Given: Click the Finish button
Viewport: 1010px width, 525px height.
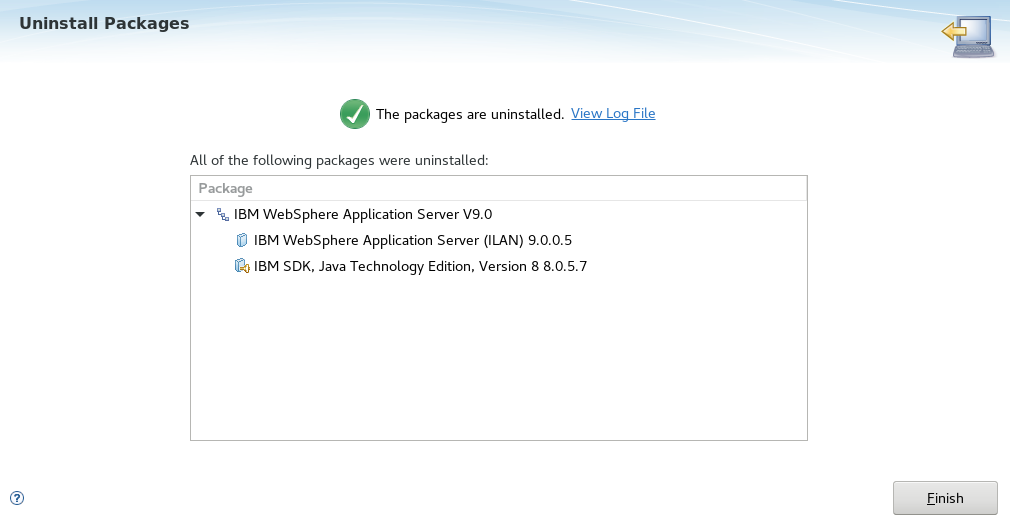Looking at the screenshot, I should 945,498.
